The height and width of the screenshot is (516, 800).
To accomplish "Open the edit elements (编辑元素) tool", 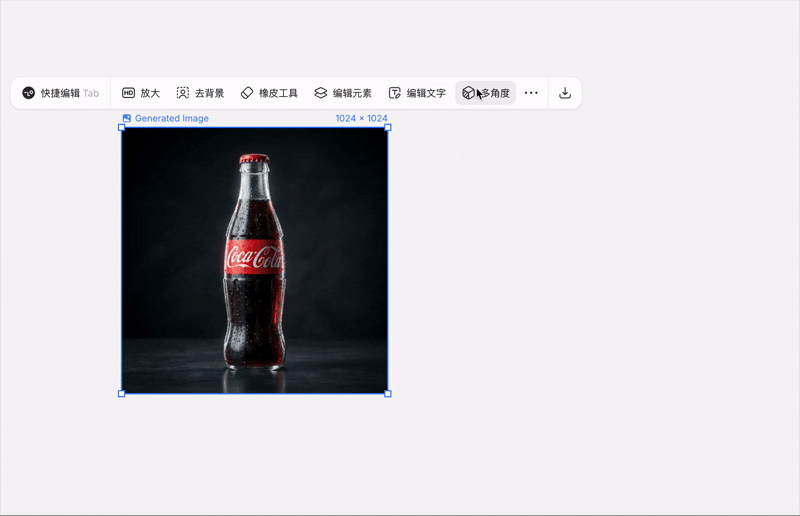I will coord(343,93).
